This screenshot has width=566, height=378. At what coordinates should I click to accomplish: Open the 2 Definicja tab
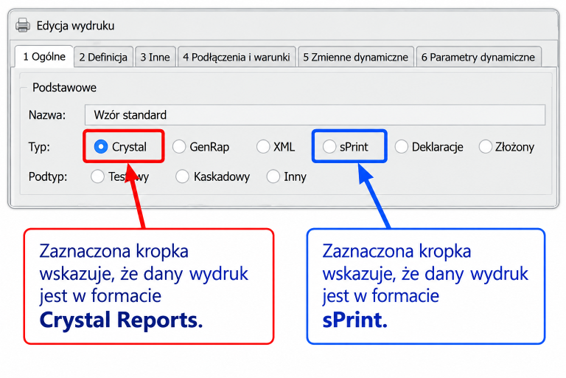click(103, 57)
